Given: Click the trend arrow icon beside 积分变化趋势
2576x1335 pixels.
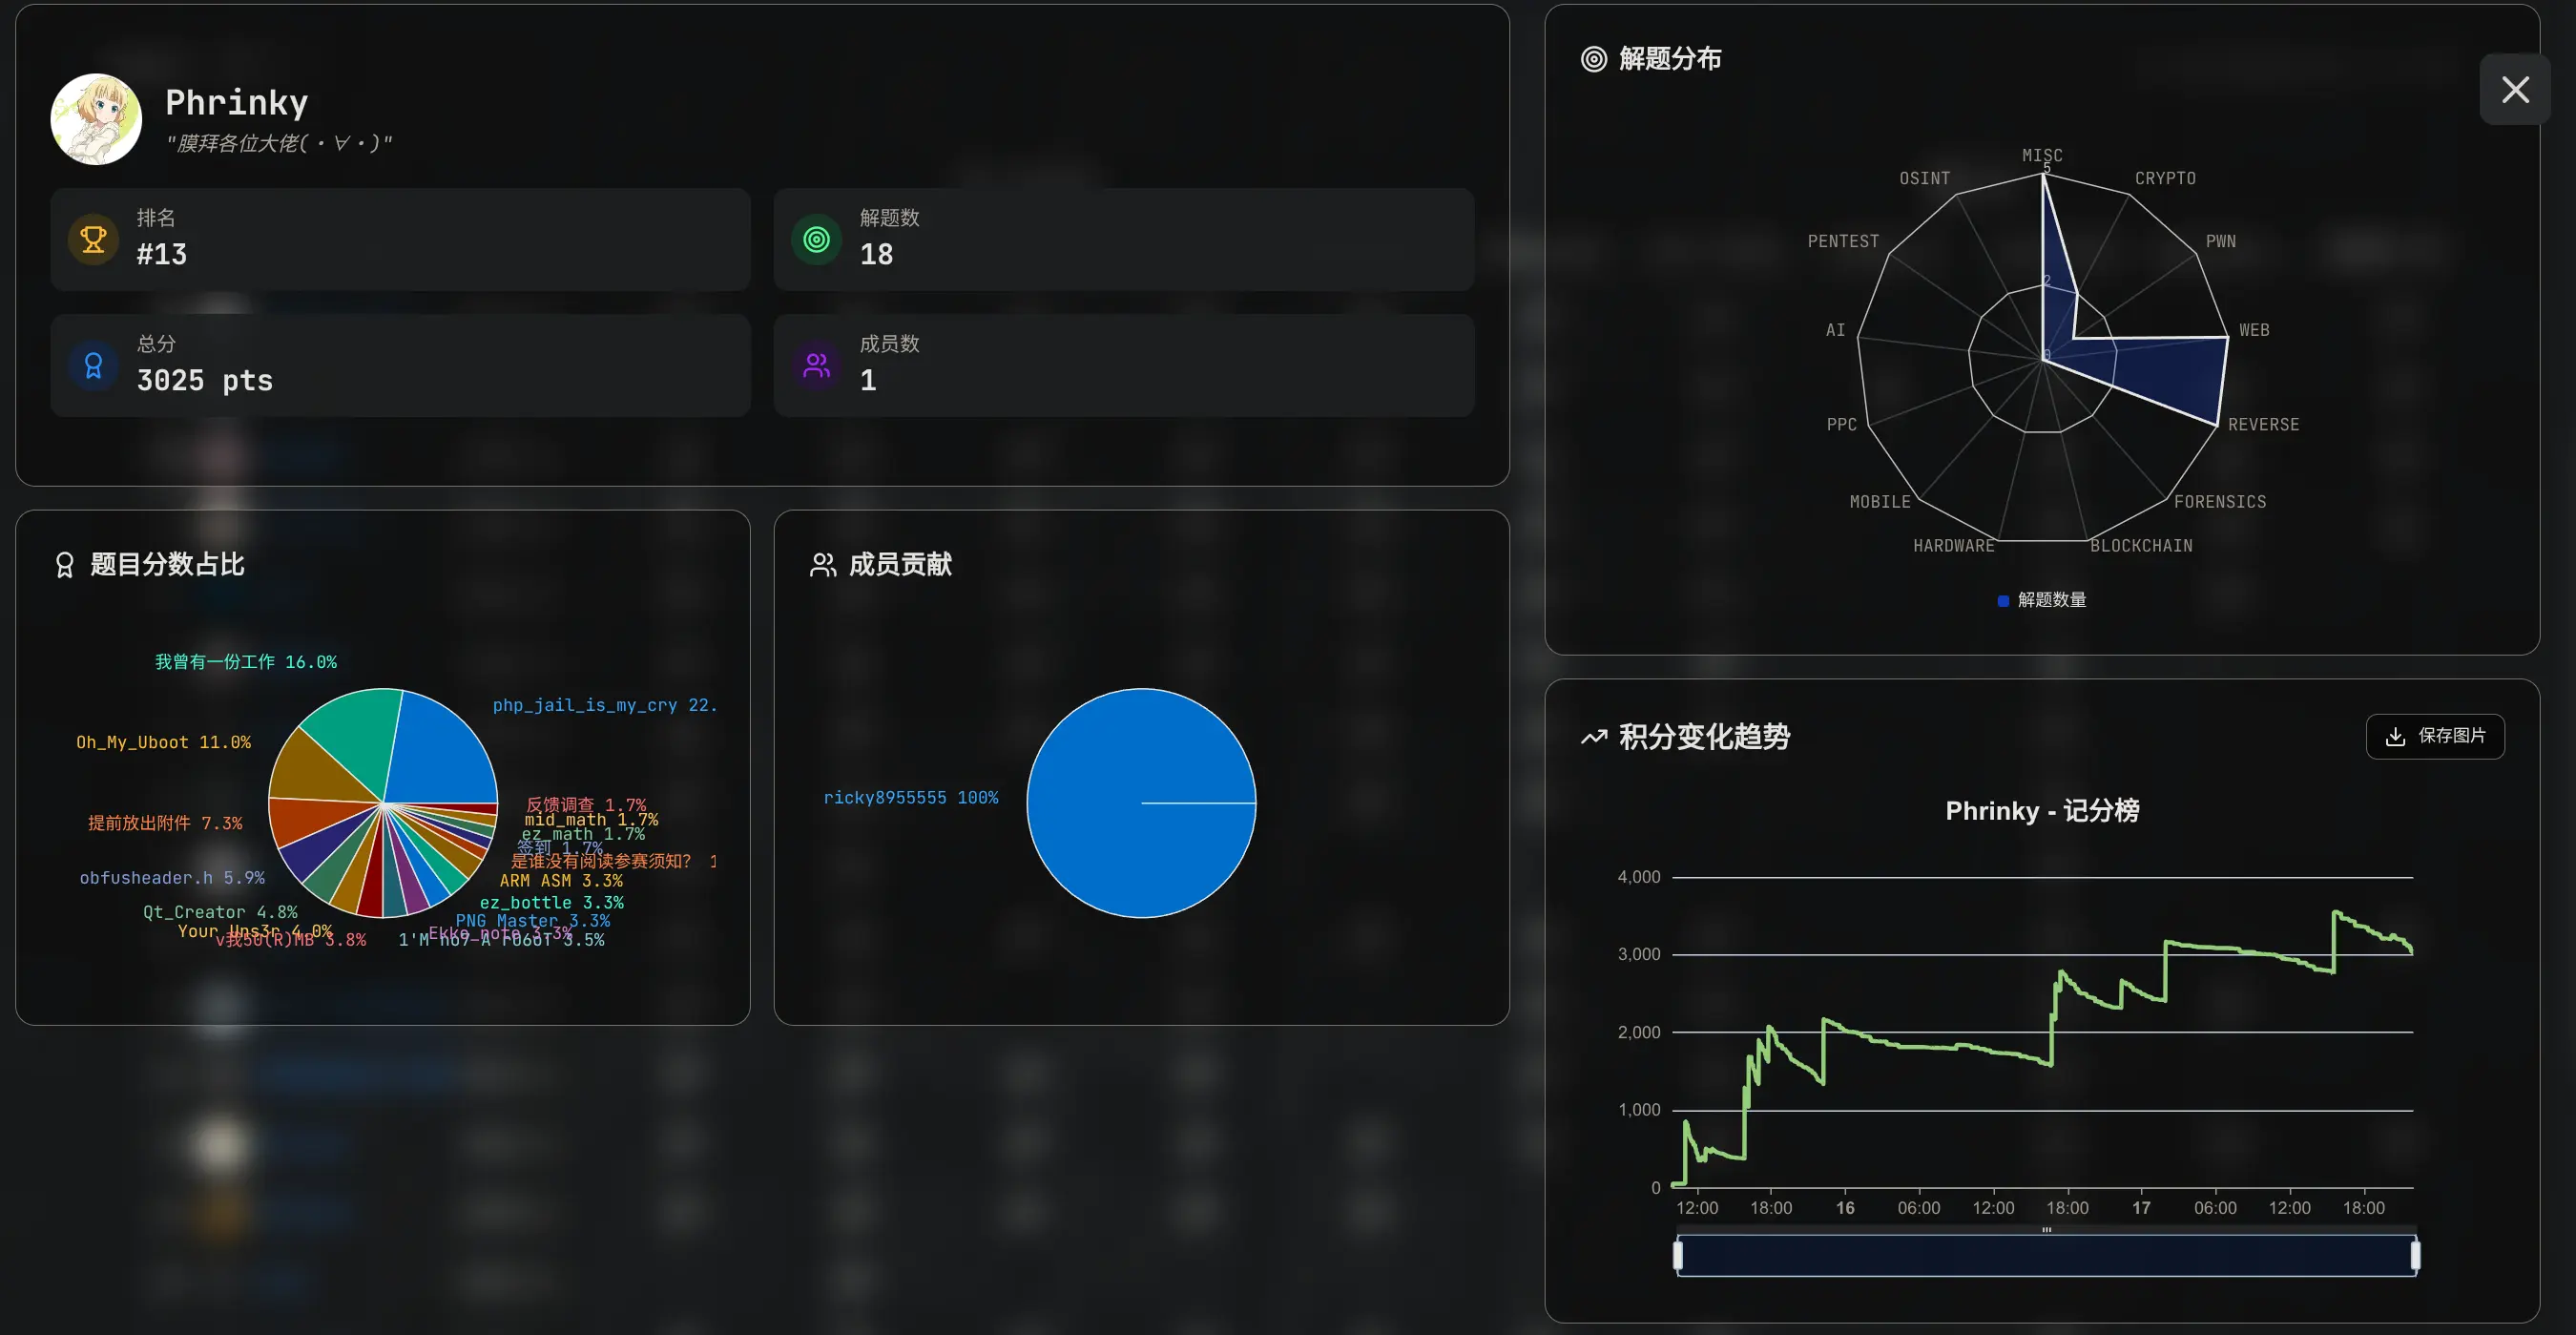Looking at the screenshot, I should pyautogui.click(x=1593, y=737).
